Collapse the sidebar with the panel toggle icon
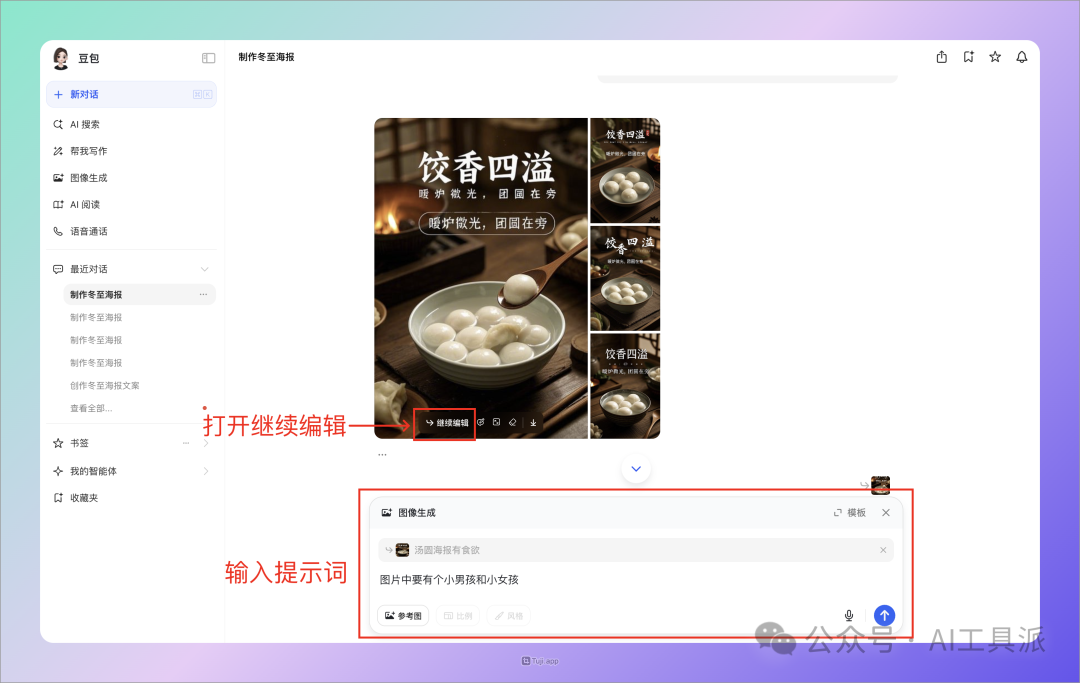Screen dimensions: 1080x683 point(208,59)
